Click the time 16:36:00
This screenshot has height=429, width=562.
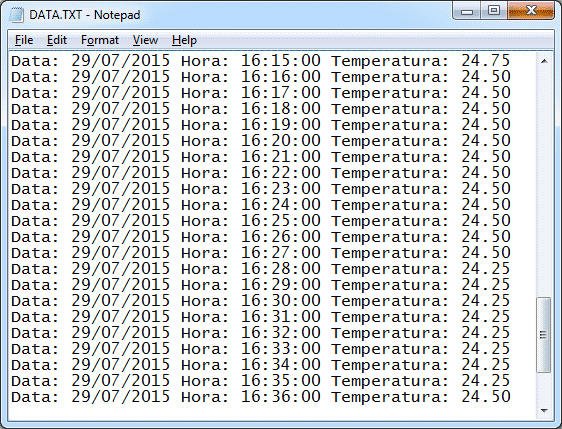click(281, 397)
